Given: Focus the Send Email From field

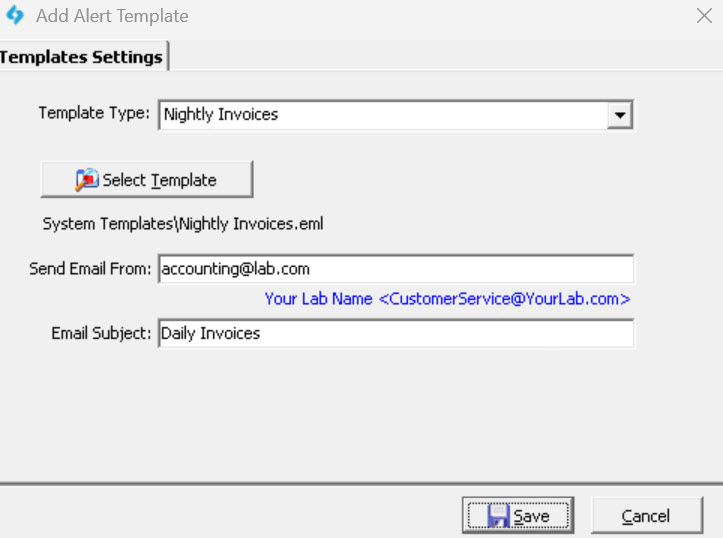Looking at the screenshot, I should pyautogui.click(x=396, y=269).
